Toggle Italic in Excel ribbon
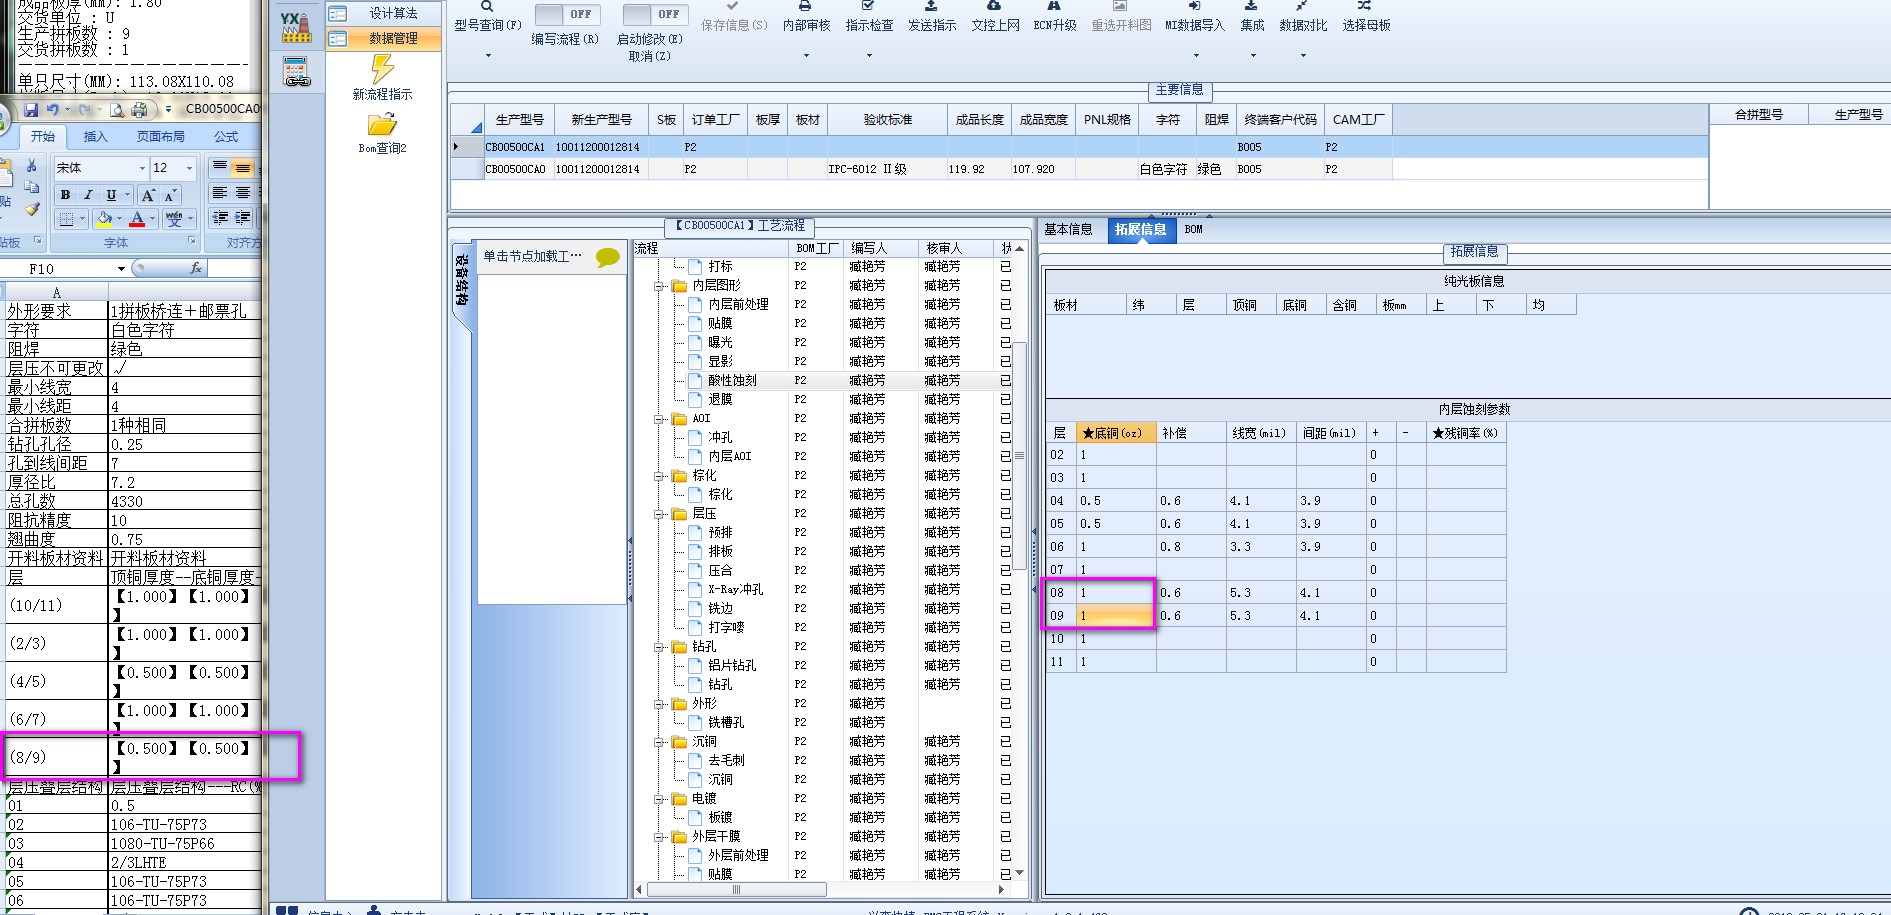Viewport: 1891px width, 915px height. (88, 195)
